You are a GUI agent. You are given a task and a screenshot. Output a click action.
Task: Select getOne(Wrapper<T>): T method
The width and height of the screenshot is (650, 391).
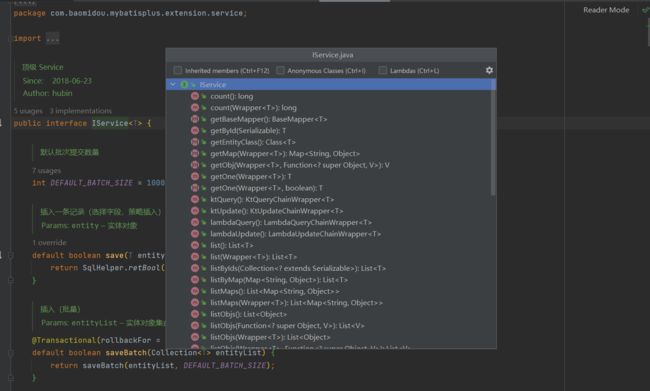tap(251, 177)
